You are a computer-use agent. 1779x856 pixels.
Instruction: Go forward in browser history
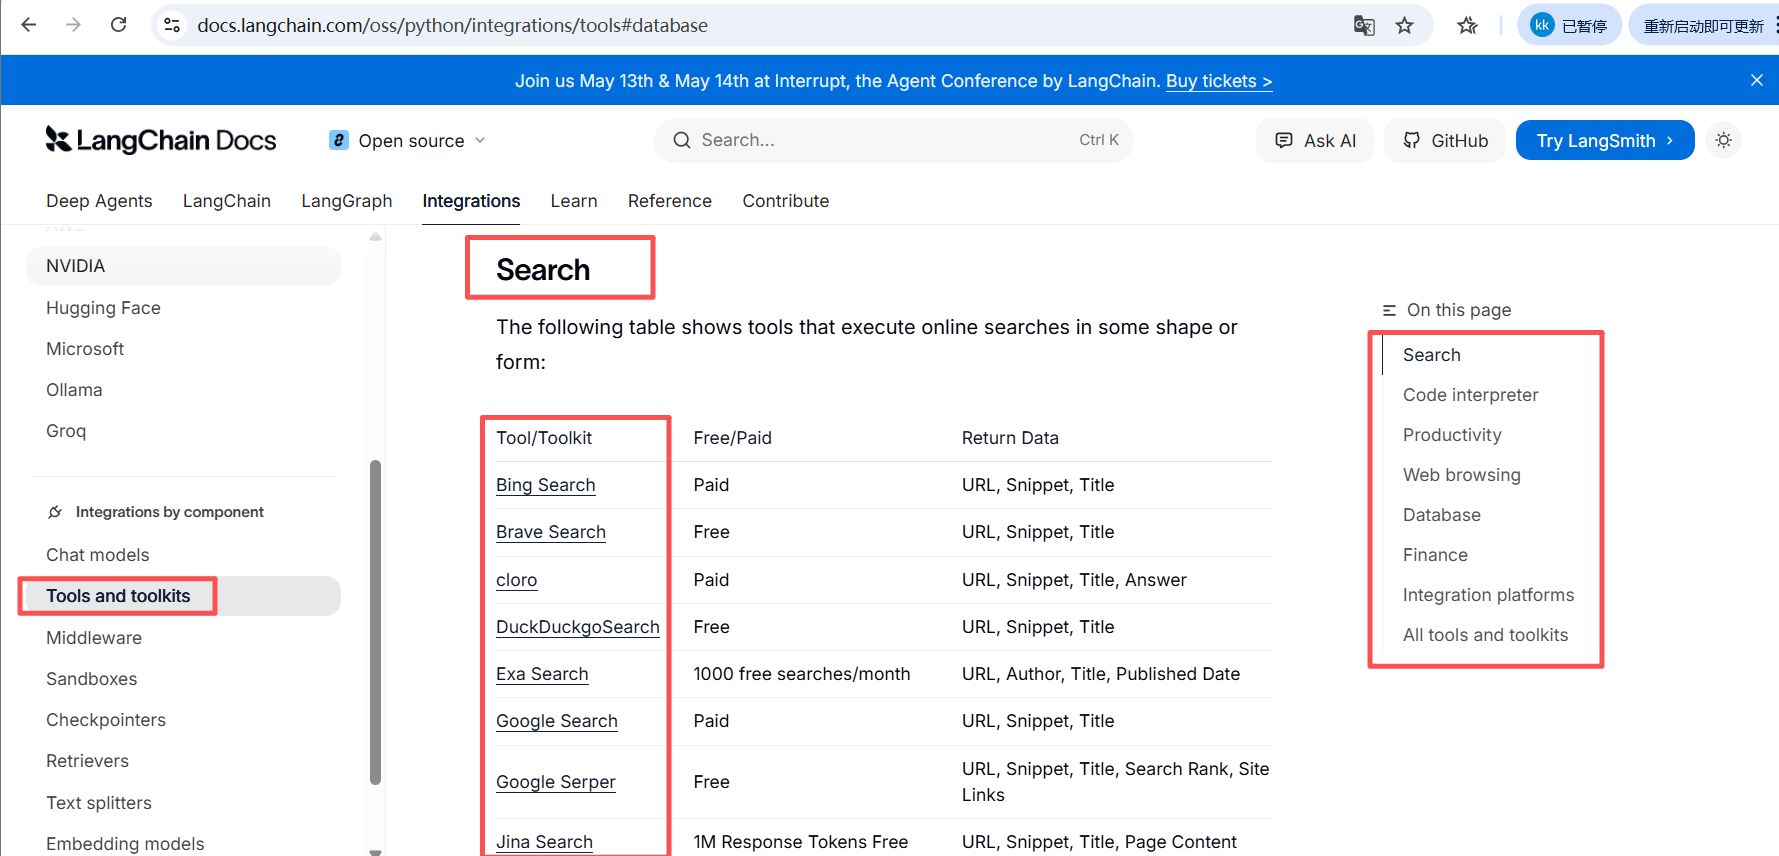(73, 25)
